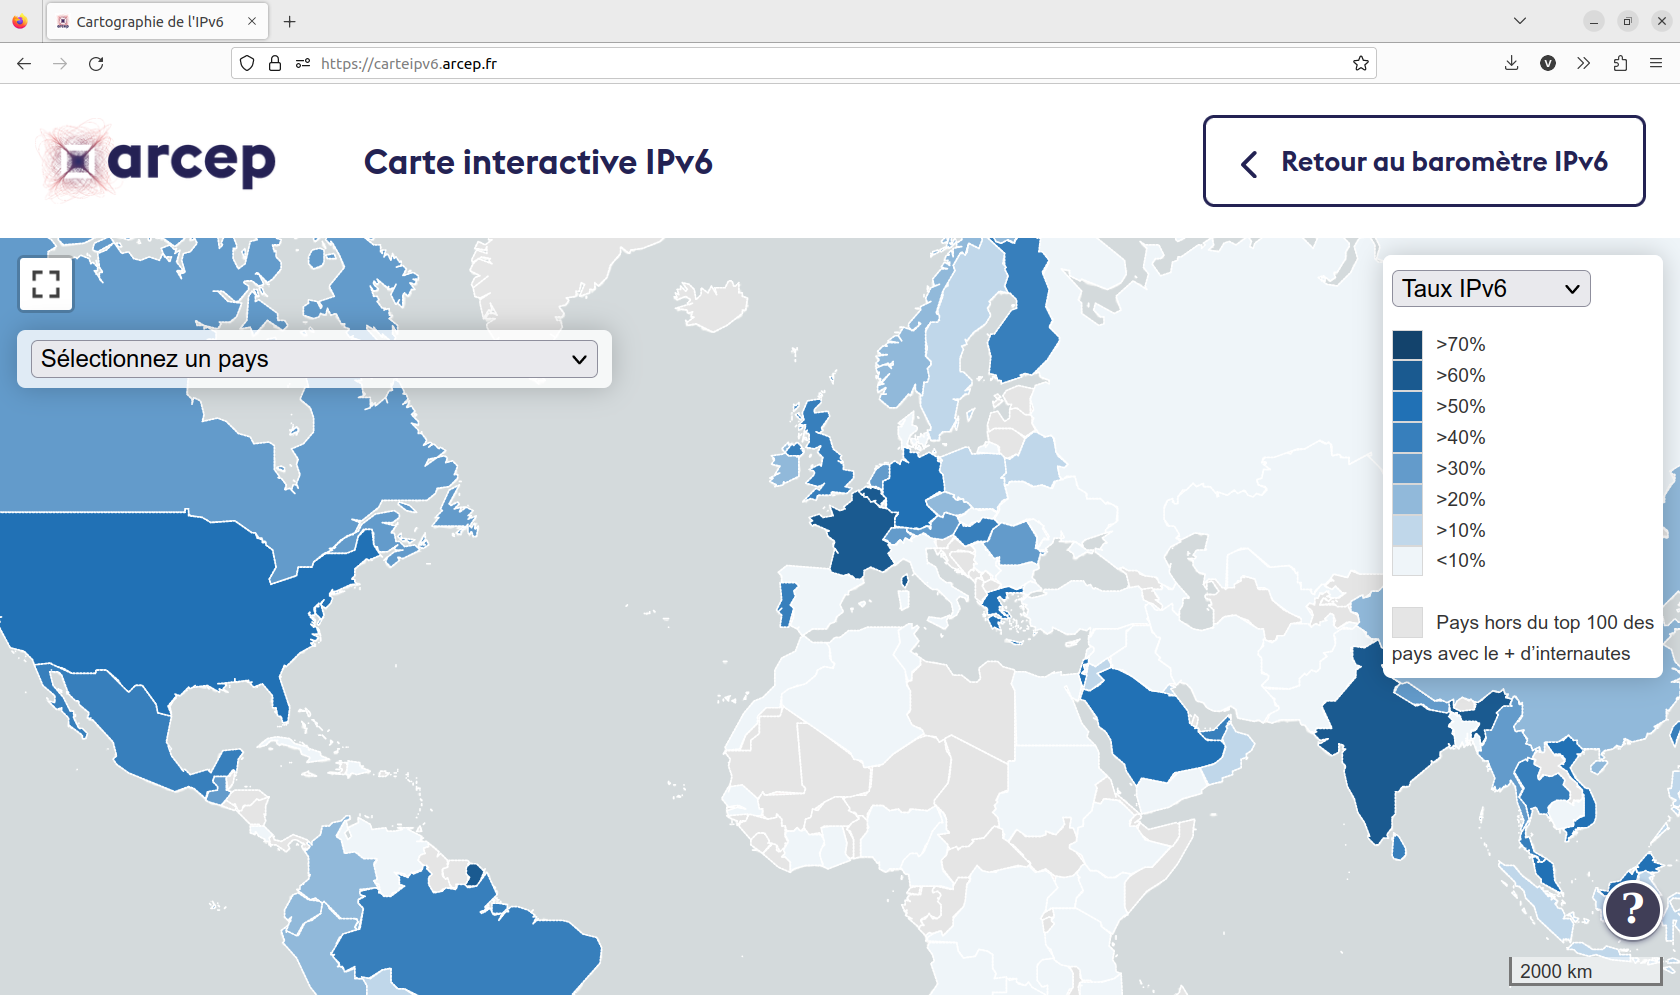Click the URL address bar
Image resolution: width=1680 pixels, height=995 pixels.
[x=800, y=64]
